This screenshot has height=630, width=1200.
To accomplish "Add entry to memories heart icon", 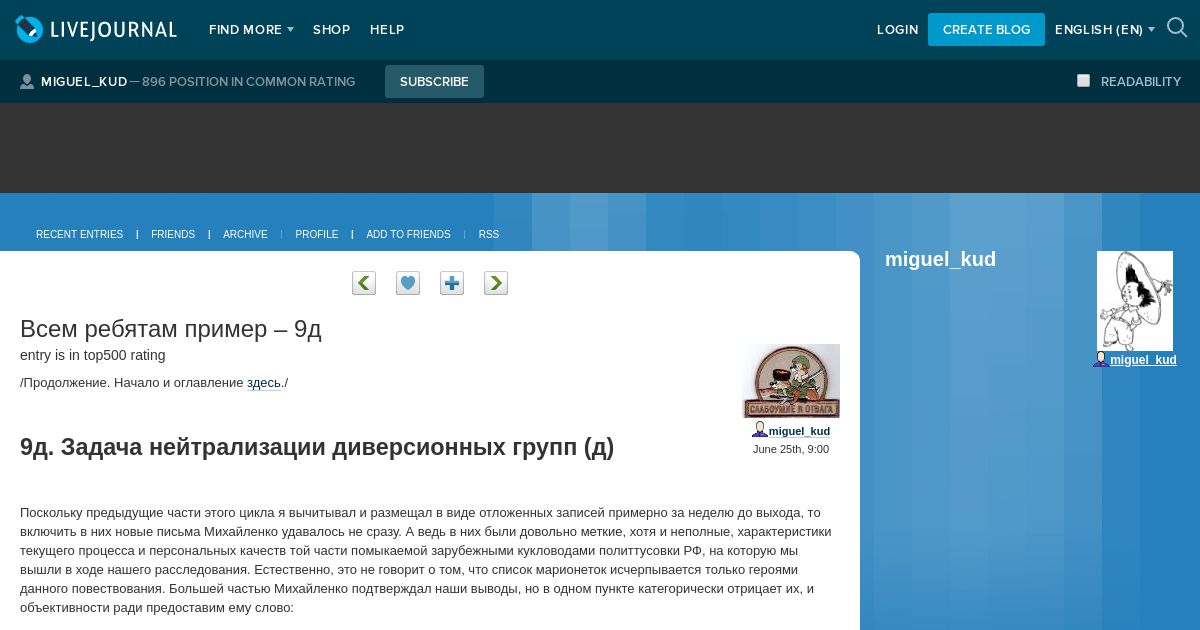I will (x=408, y=283).
